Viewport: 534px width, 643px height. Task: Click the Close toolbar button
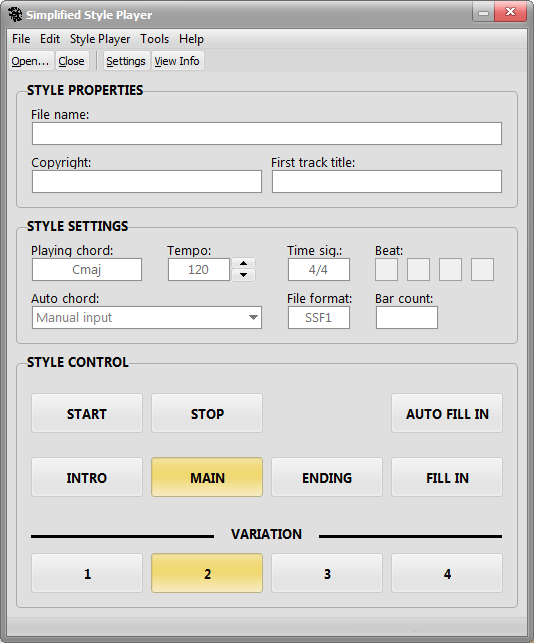[x=71, y=61]
